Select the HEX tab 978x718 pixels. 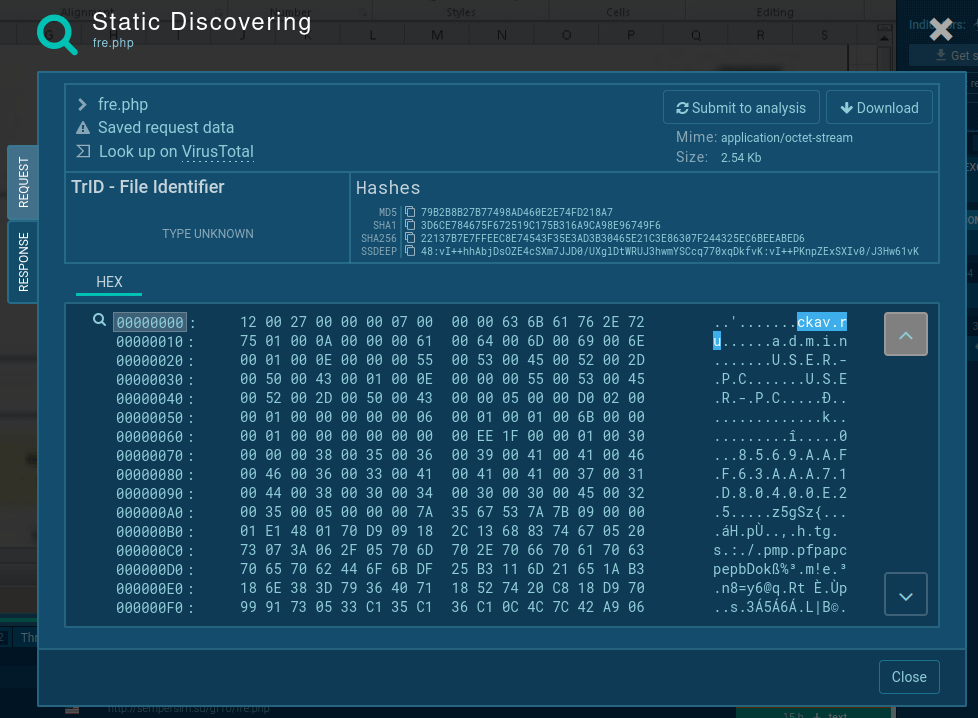109,282
